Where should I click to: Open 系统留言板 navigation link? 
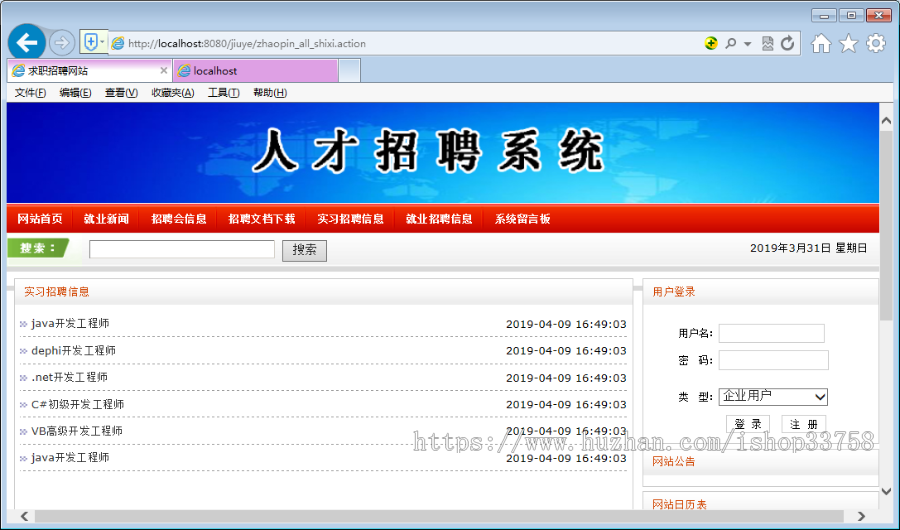click(x=523, y=219)
